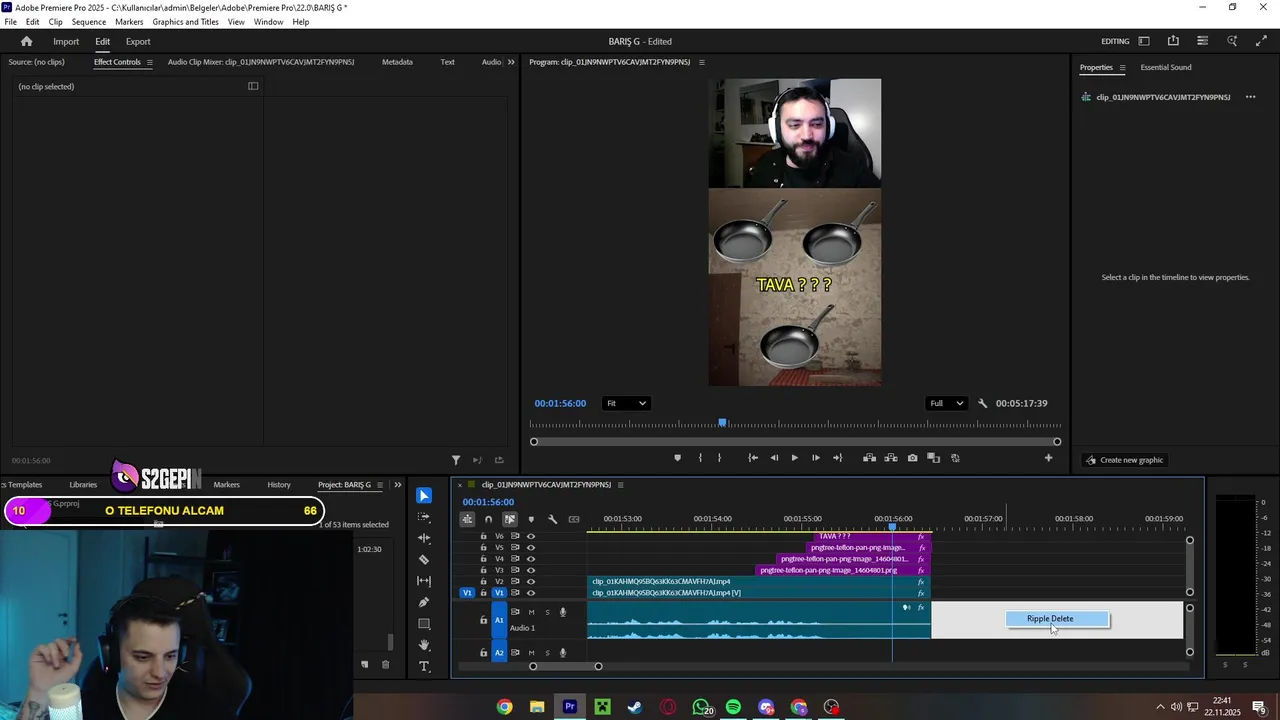Select the Rectangle tool
The height and width of the screenshot is (720, 1280).
point(424,624)
